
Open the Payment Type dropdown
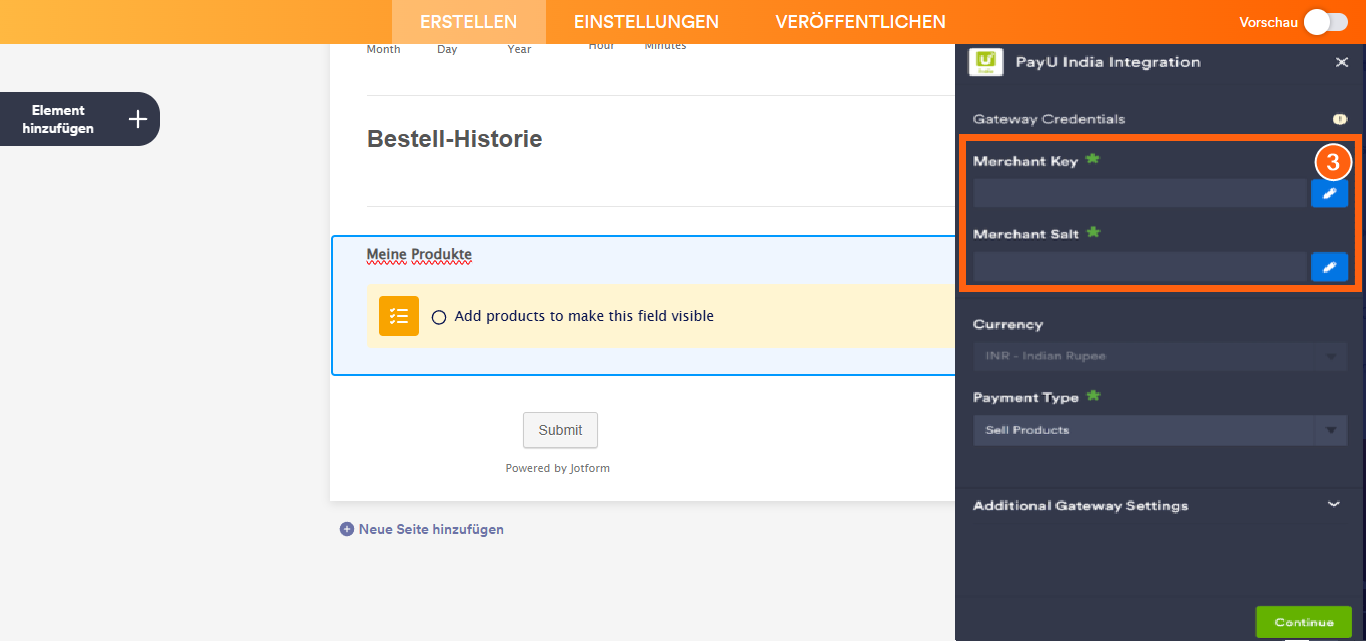click(x=1158, y=430)
